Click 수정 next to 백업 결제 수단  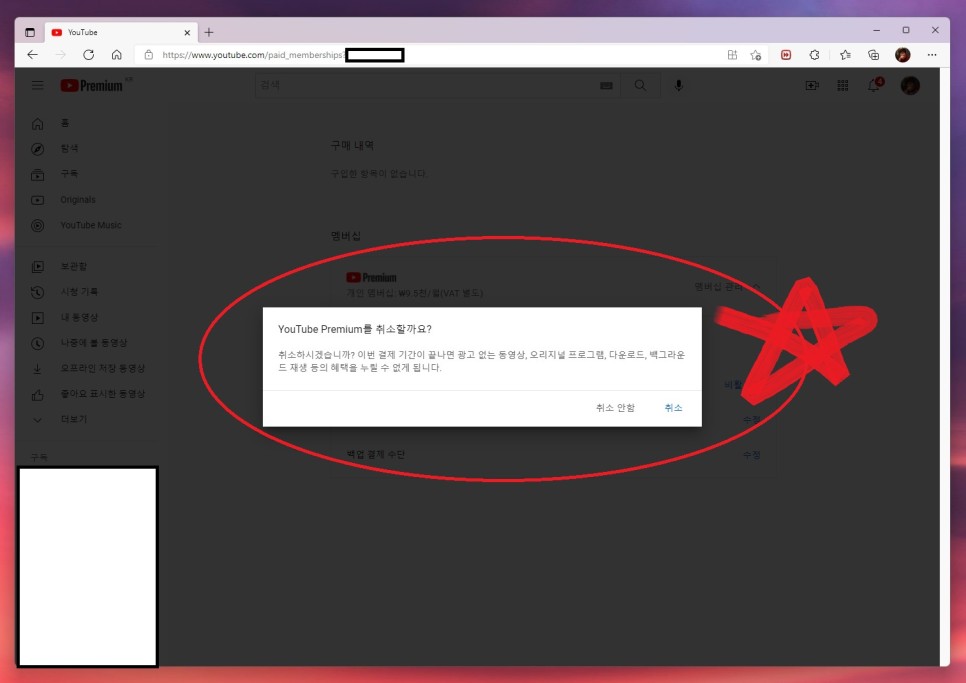[x=751, y=455]
